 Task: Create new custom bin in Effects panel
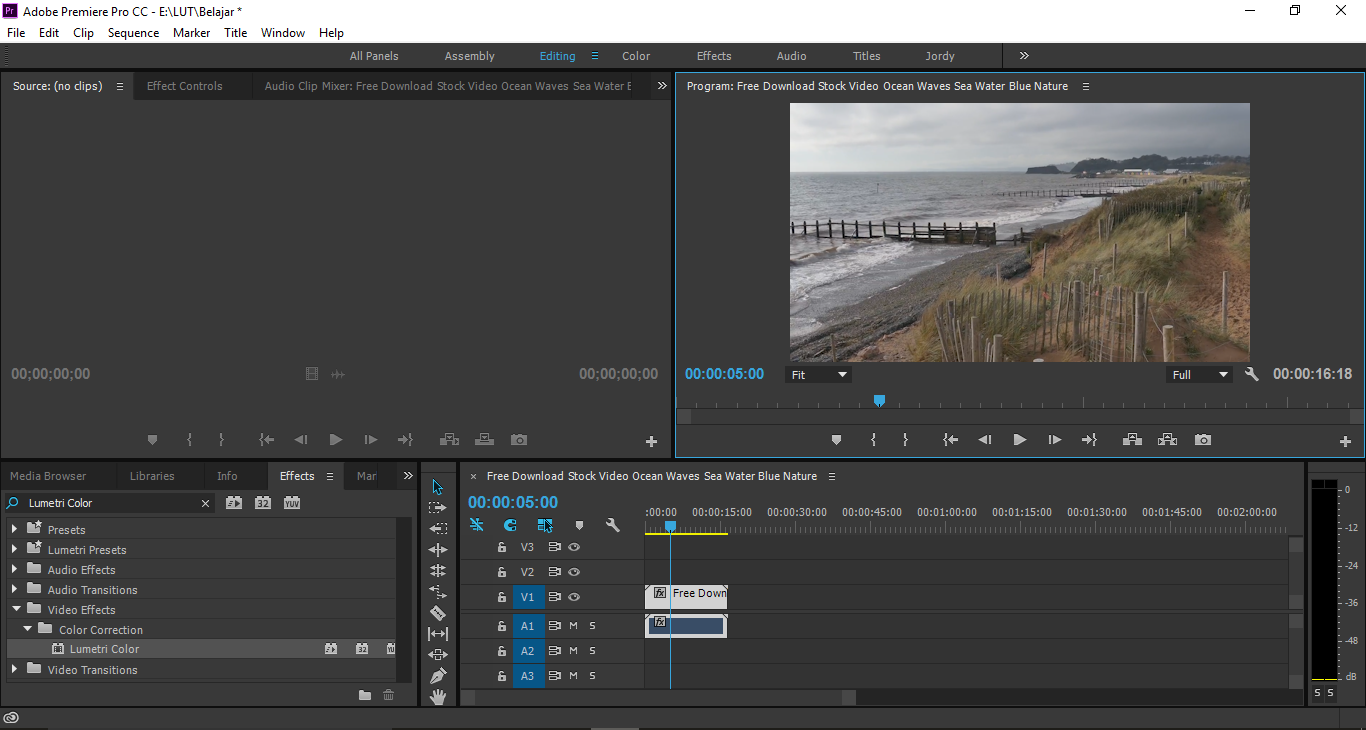[x=365, y=695]
